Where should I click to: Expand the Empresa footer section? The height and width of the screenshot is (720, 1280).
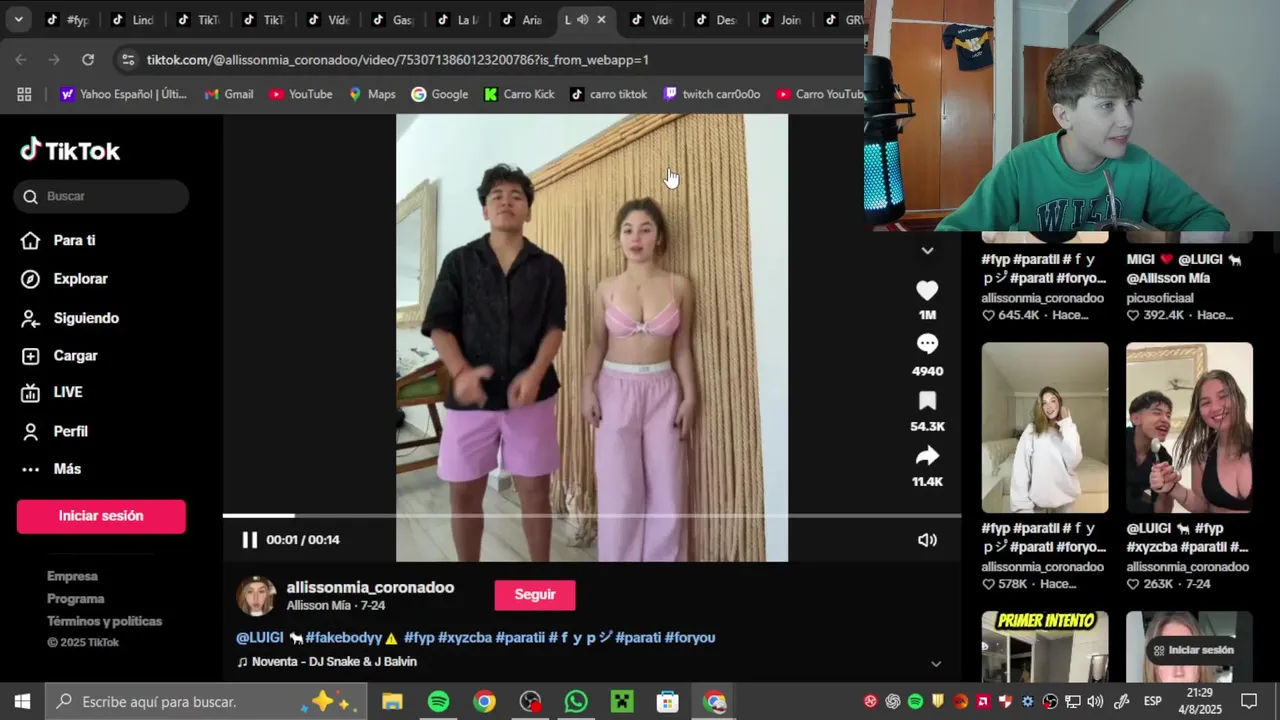pyautogui.click(x=72, y=576)
